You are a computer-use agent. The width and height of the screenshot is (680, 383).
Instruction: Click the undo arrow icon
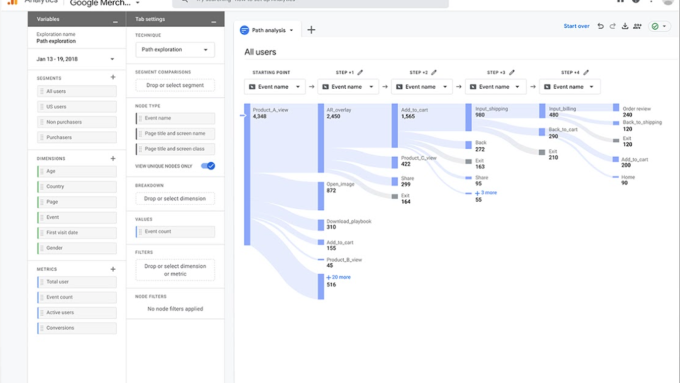coord(601,26)
